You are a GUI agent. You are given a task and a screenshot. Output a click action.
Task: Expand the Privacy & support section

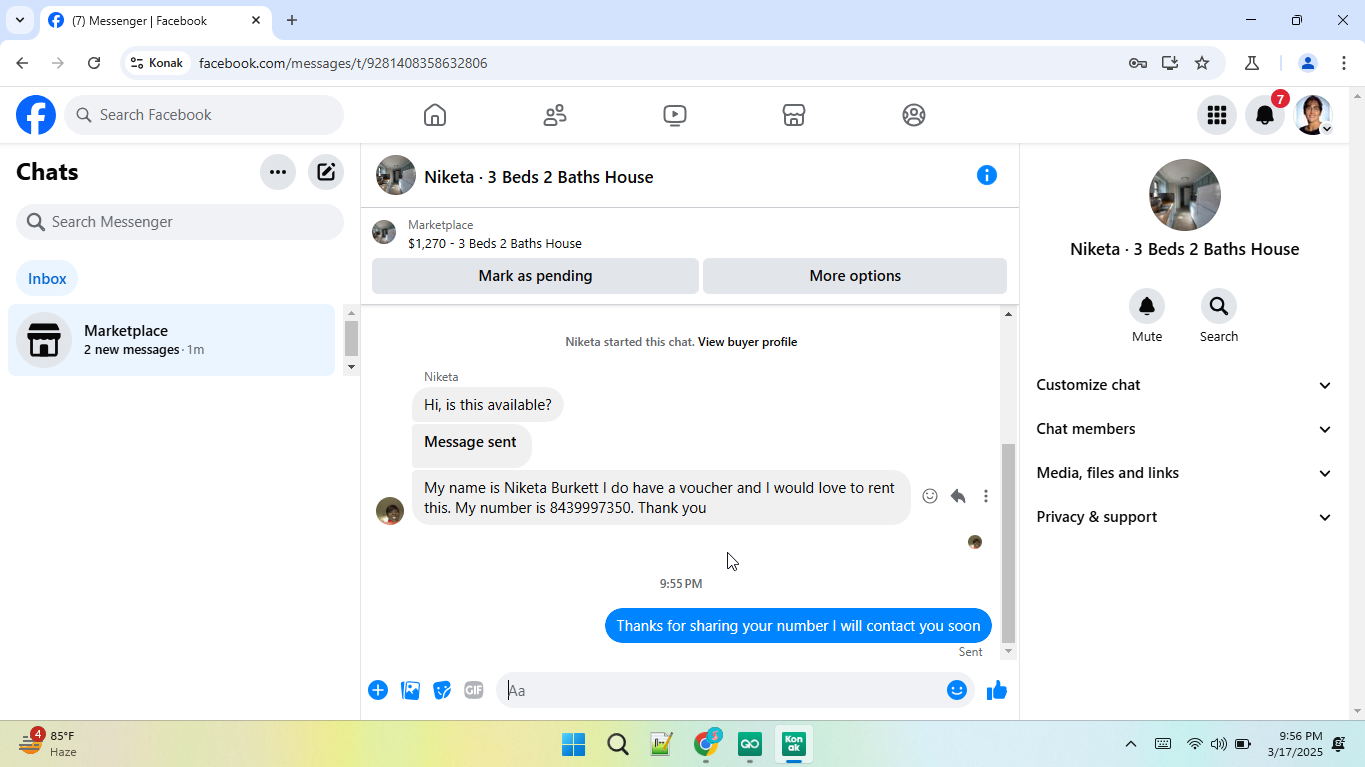[x=1185, y=517]
